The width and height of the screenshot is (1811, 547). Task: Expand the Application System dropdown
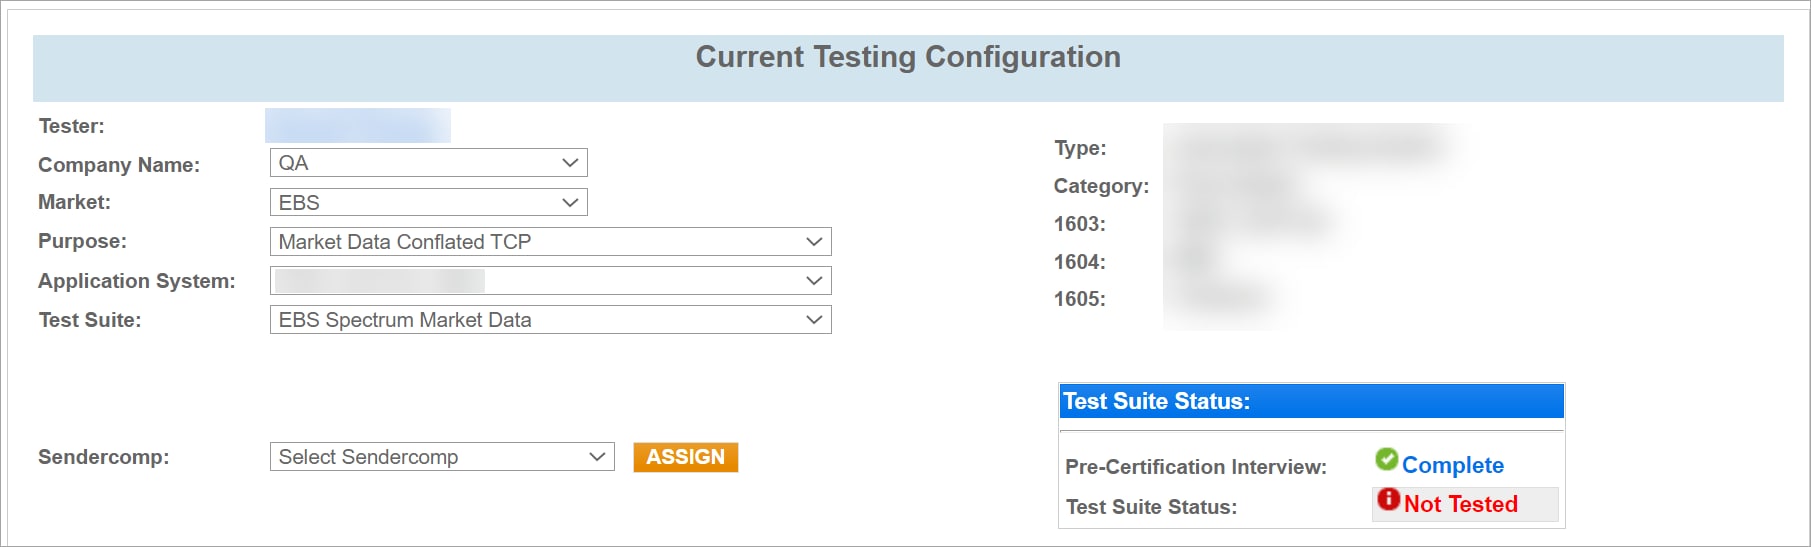coord(550,281)
